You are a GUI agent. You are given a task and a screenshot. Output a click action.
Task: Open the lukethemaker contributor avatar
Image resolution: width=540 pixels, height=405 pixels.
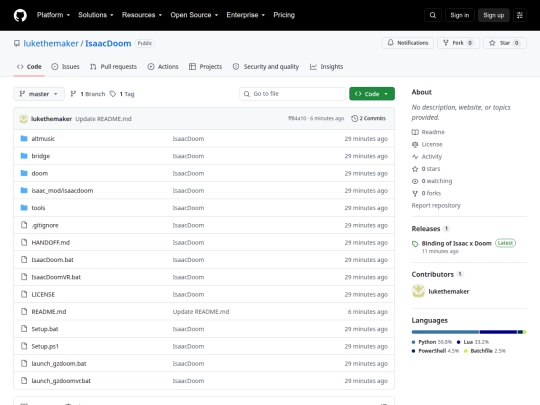(x=418, y=291)
